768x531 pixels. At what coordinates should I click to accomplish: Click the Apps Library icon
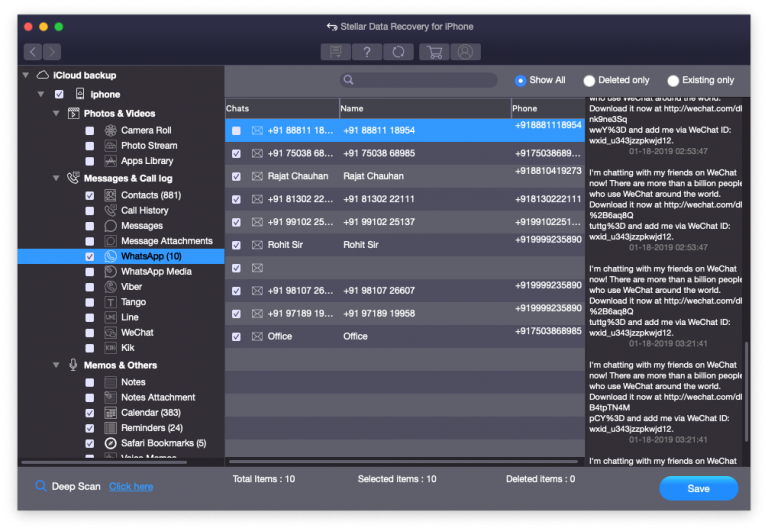tap(111, 161)
